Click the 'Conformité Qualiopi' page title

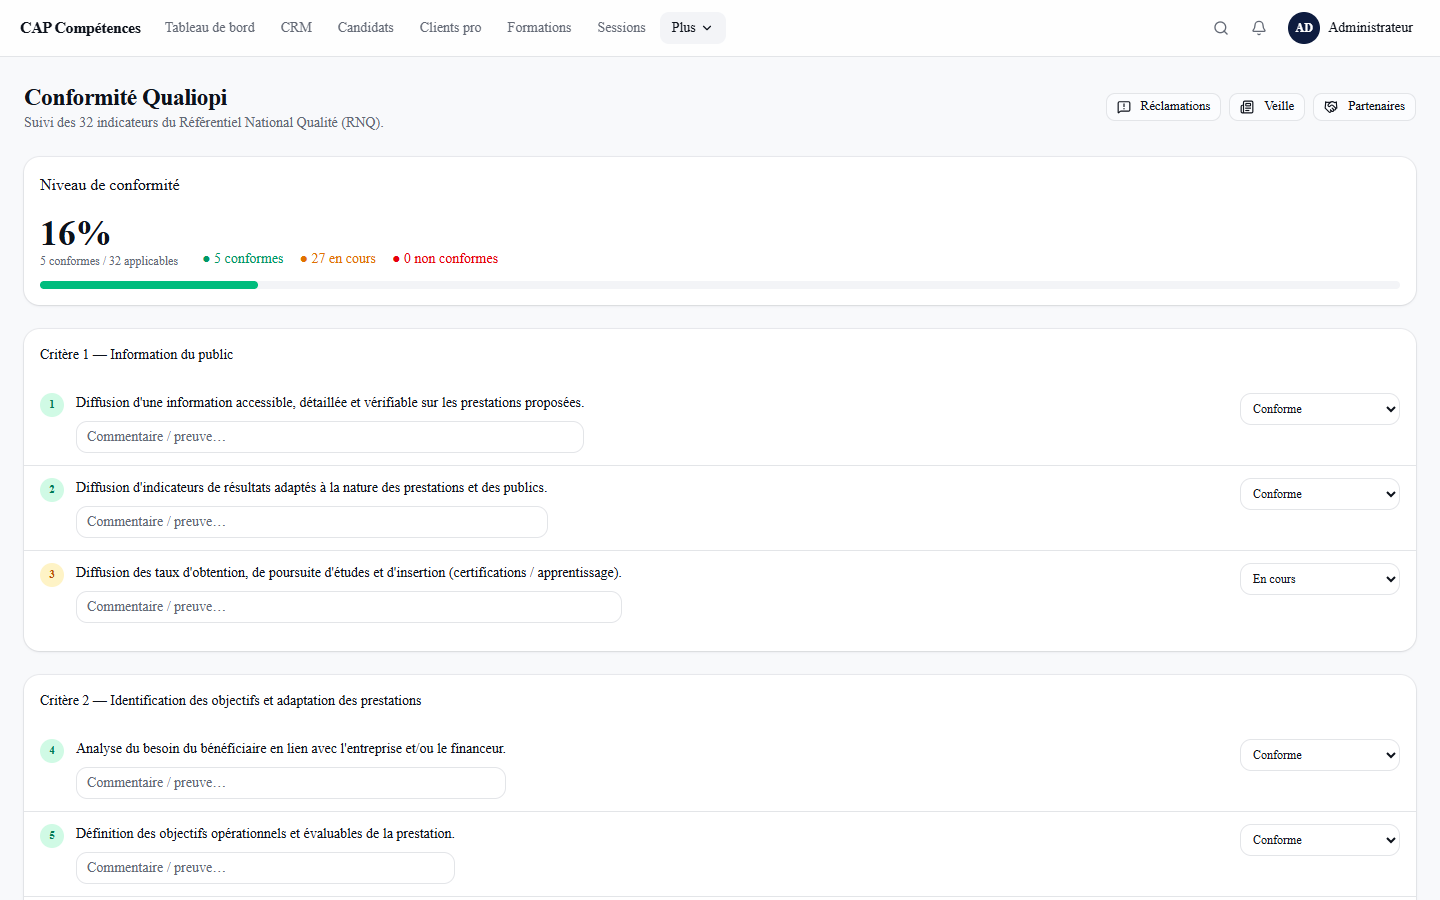point(126,98)
